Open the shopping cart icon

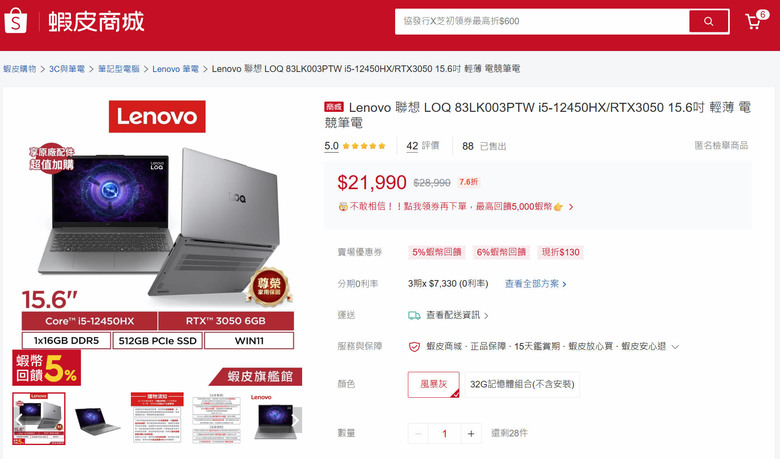point(753,21)
